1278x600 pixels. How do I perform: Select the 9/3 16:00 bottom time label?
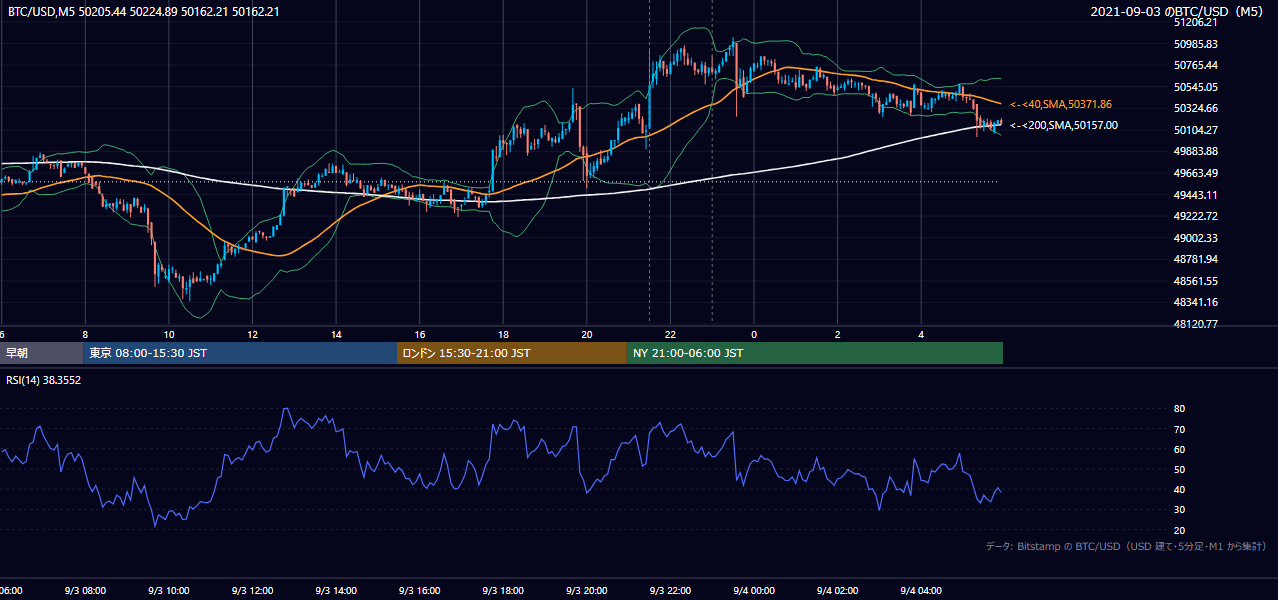(420, 592)
